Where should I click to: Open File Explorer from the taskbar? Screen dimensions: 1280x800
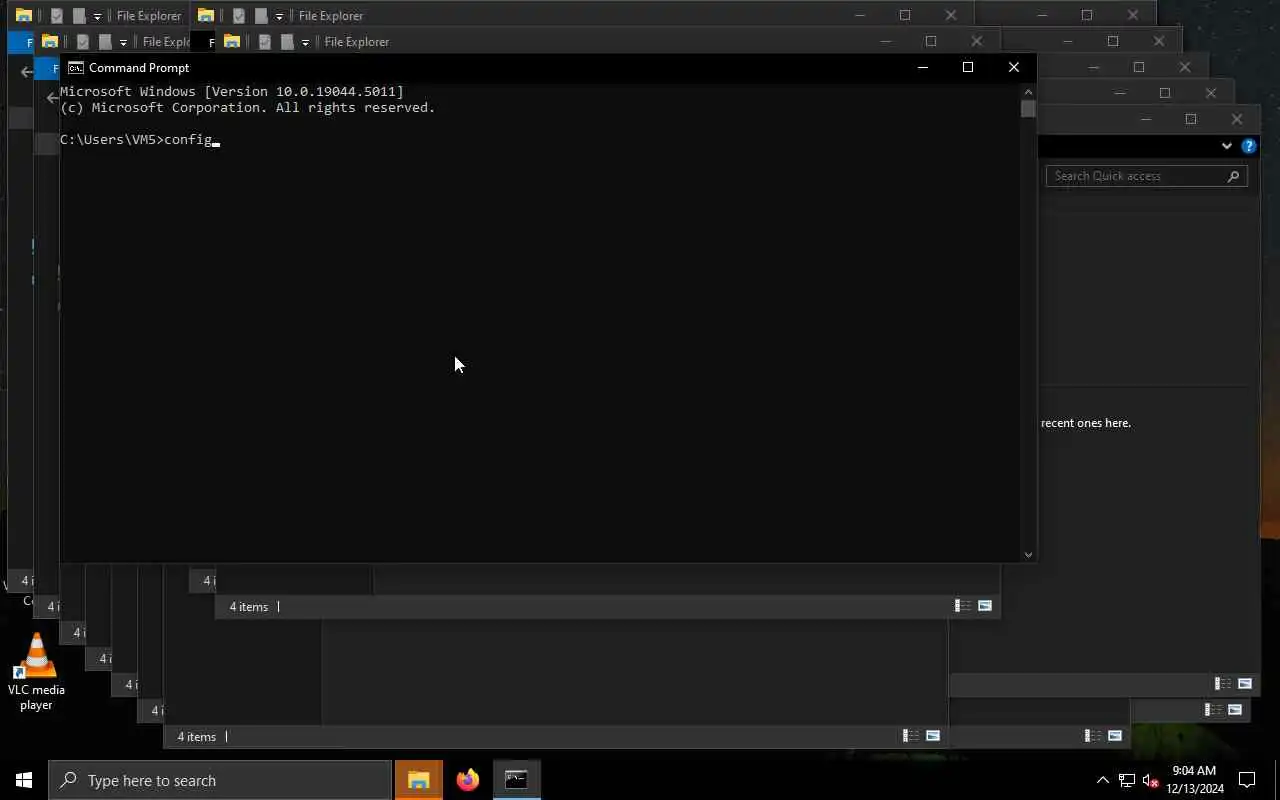tap(419, 780)
